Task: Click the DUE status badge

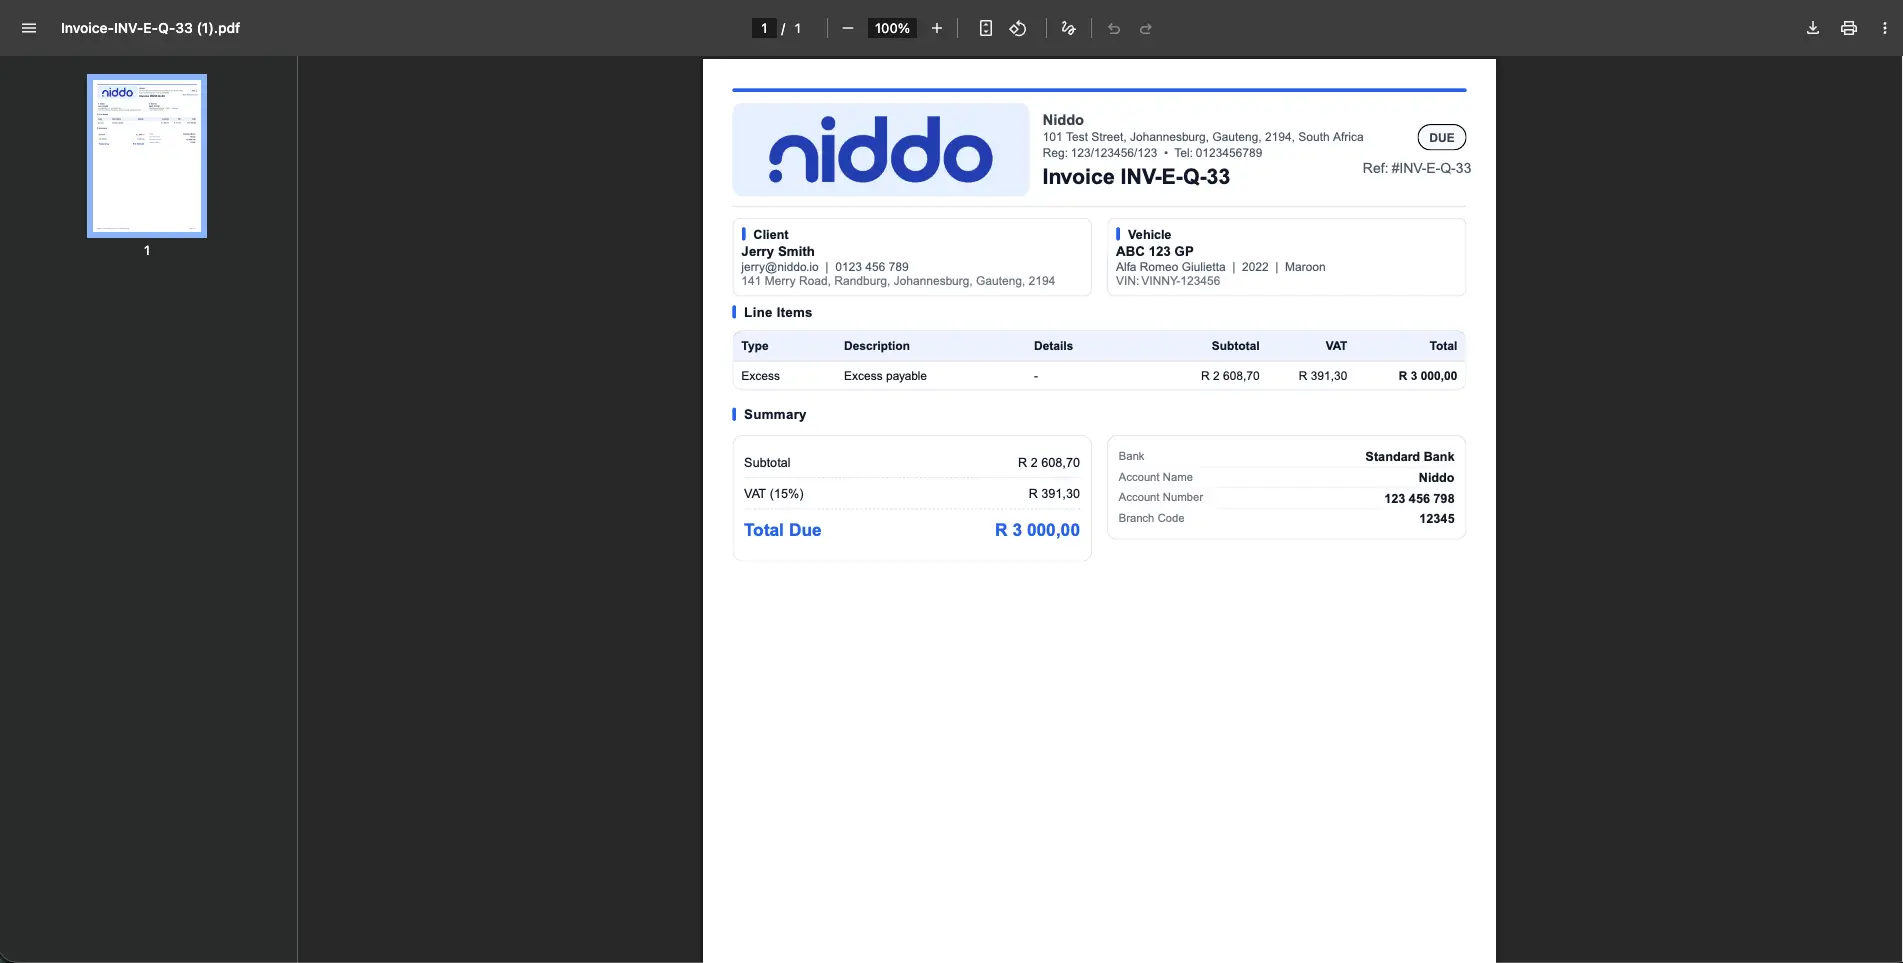Action: point(1441,137)
